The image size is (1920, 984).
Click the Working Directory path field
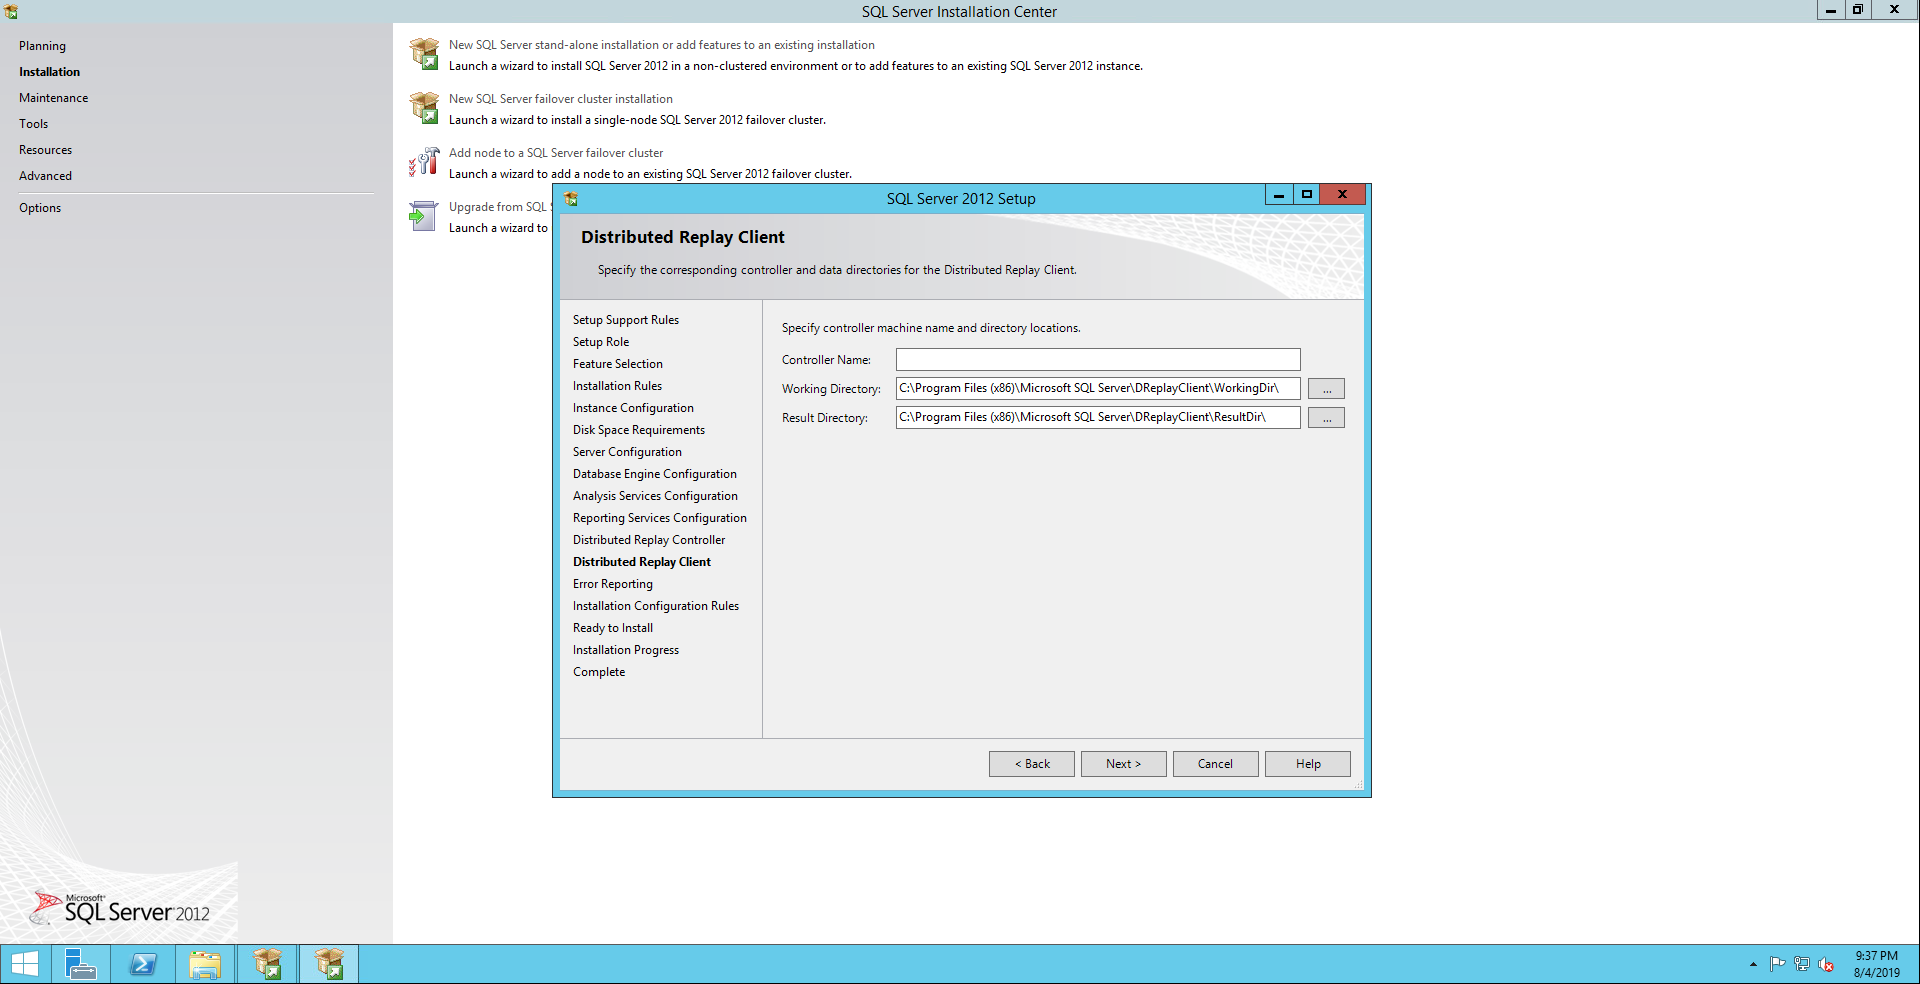[x=1097, y=389]
